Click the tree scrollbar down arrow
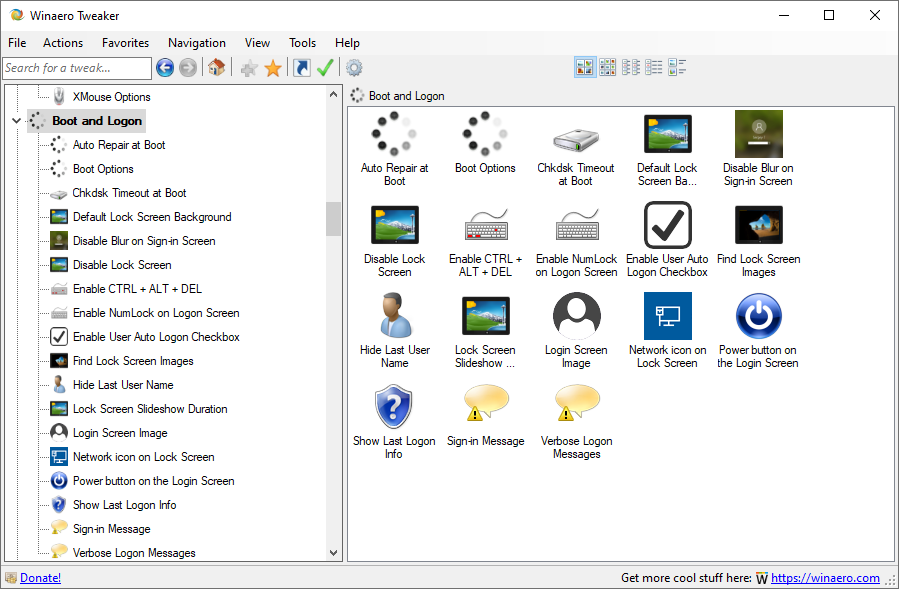 pos(334,552)
